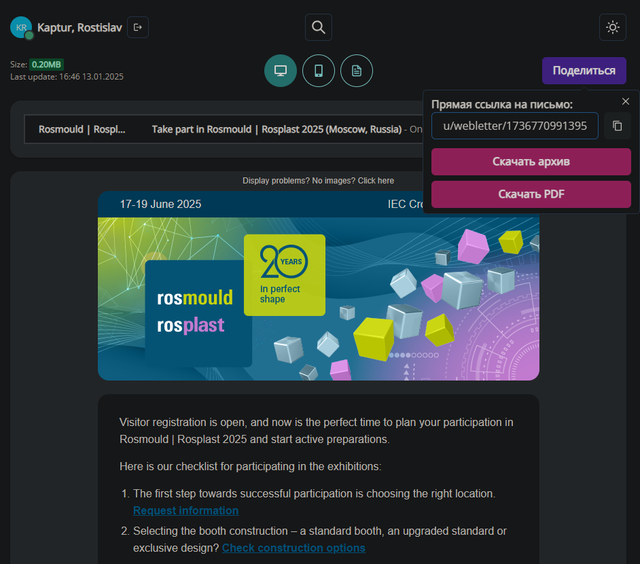
Task: Close the share popup with the X
Action: (x=625, y=101)
